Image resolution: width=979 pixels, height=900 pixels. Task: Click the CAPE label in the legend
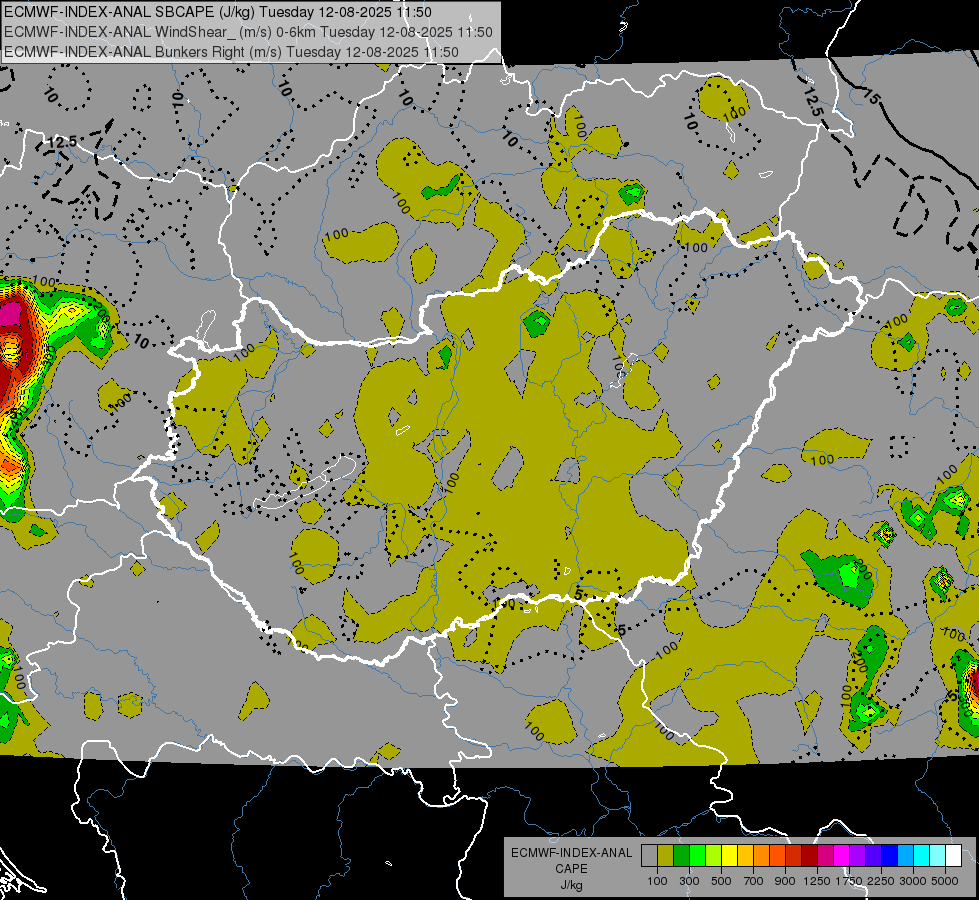571,868
